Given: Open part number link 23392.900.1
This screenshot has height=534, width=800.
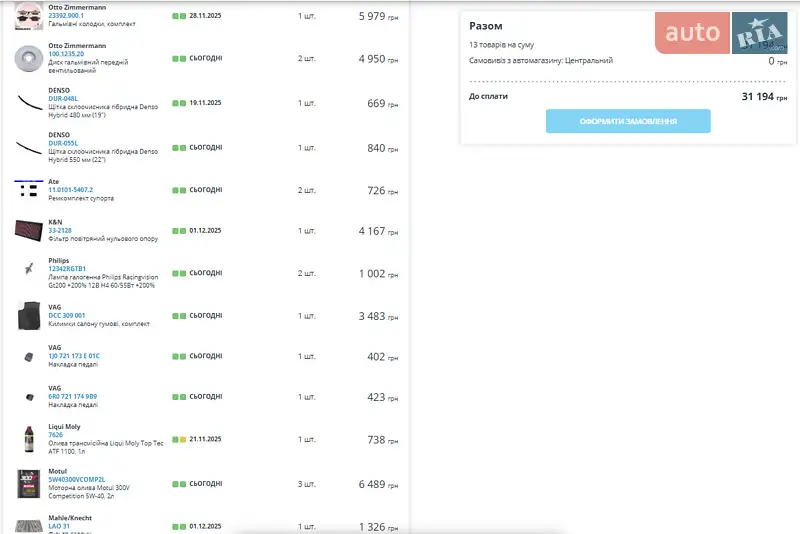Looking at the screenshot, I should [x=66, y=16].
